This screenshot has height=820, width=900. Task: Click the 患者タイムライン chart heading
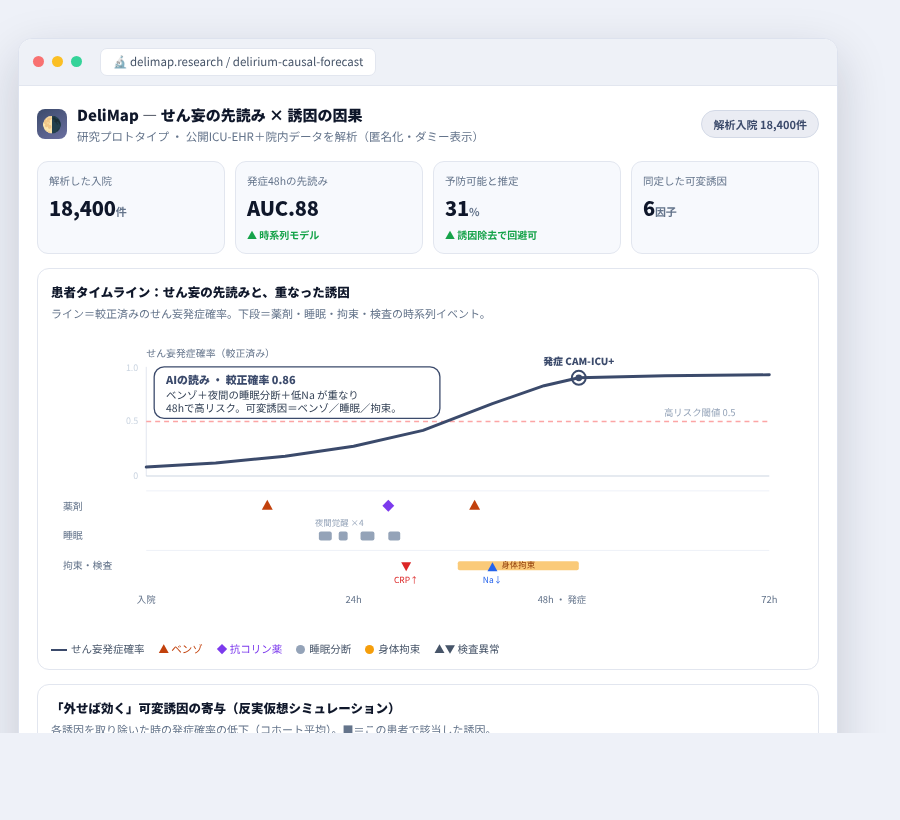(200, 292)
